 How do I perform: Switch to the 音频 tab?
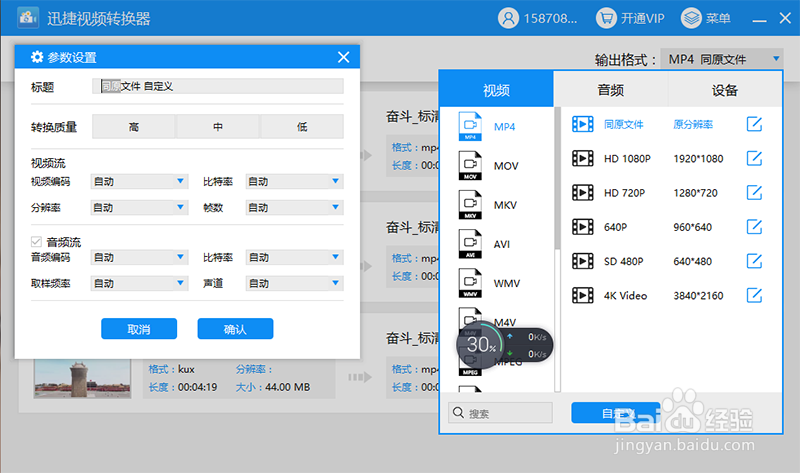(x=611, y=90)
